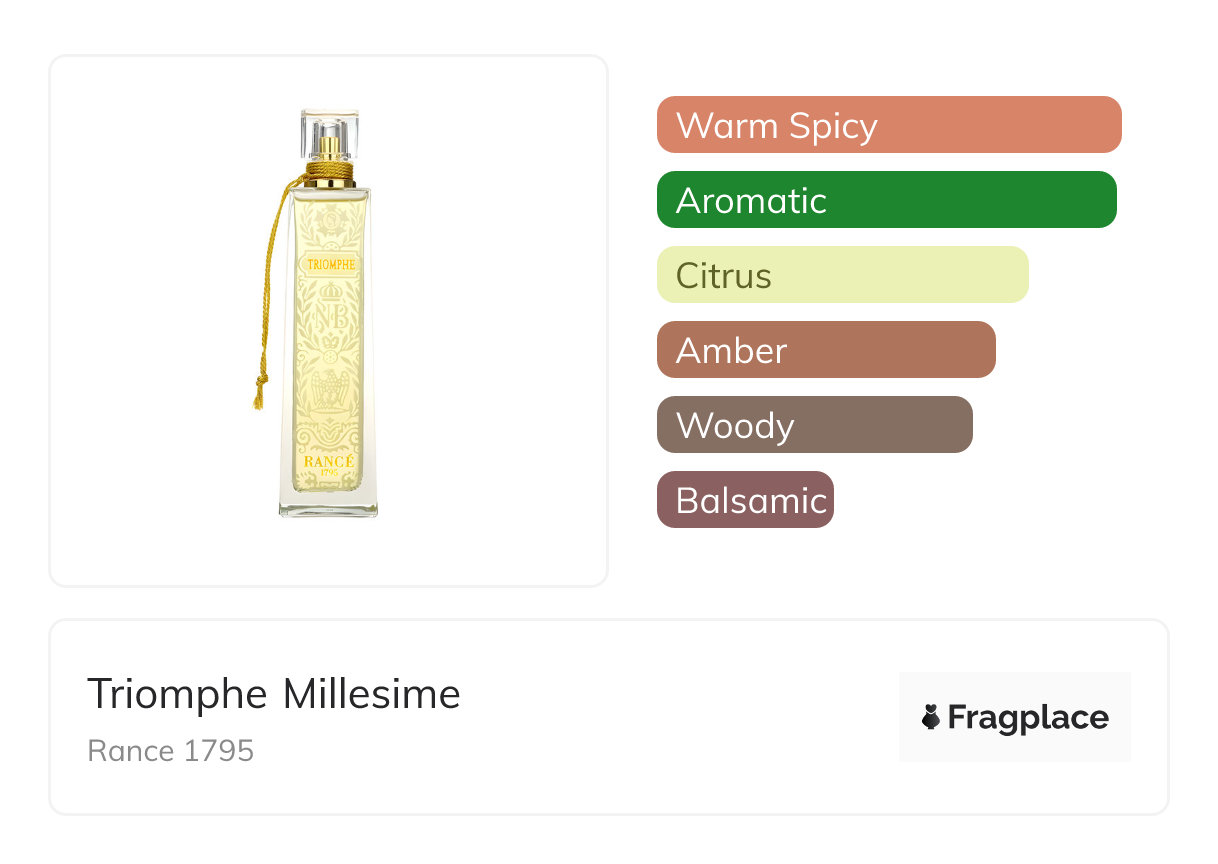Click the Balsamic accord bar

pyautogui.click(x=745, y=500)
